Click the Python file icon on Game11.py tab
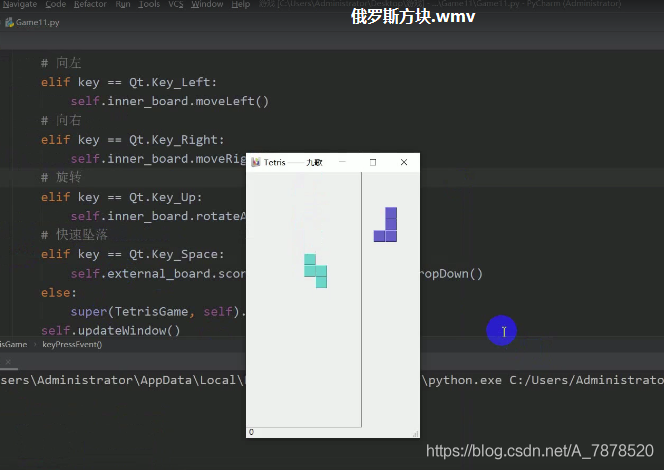Screen dimensions: 664x470 click(9, 22)
